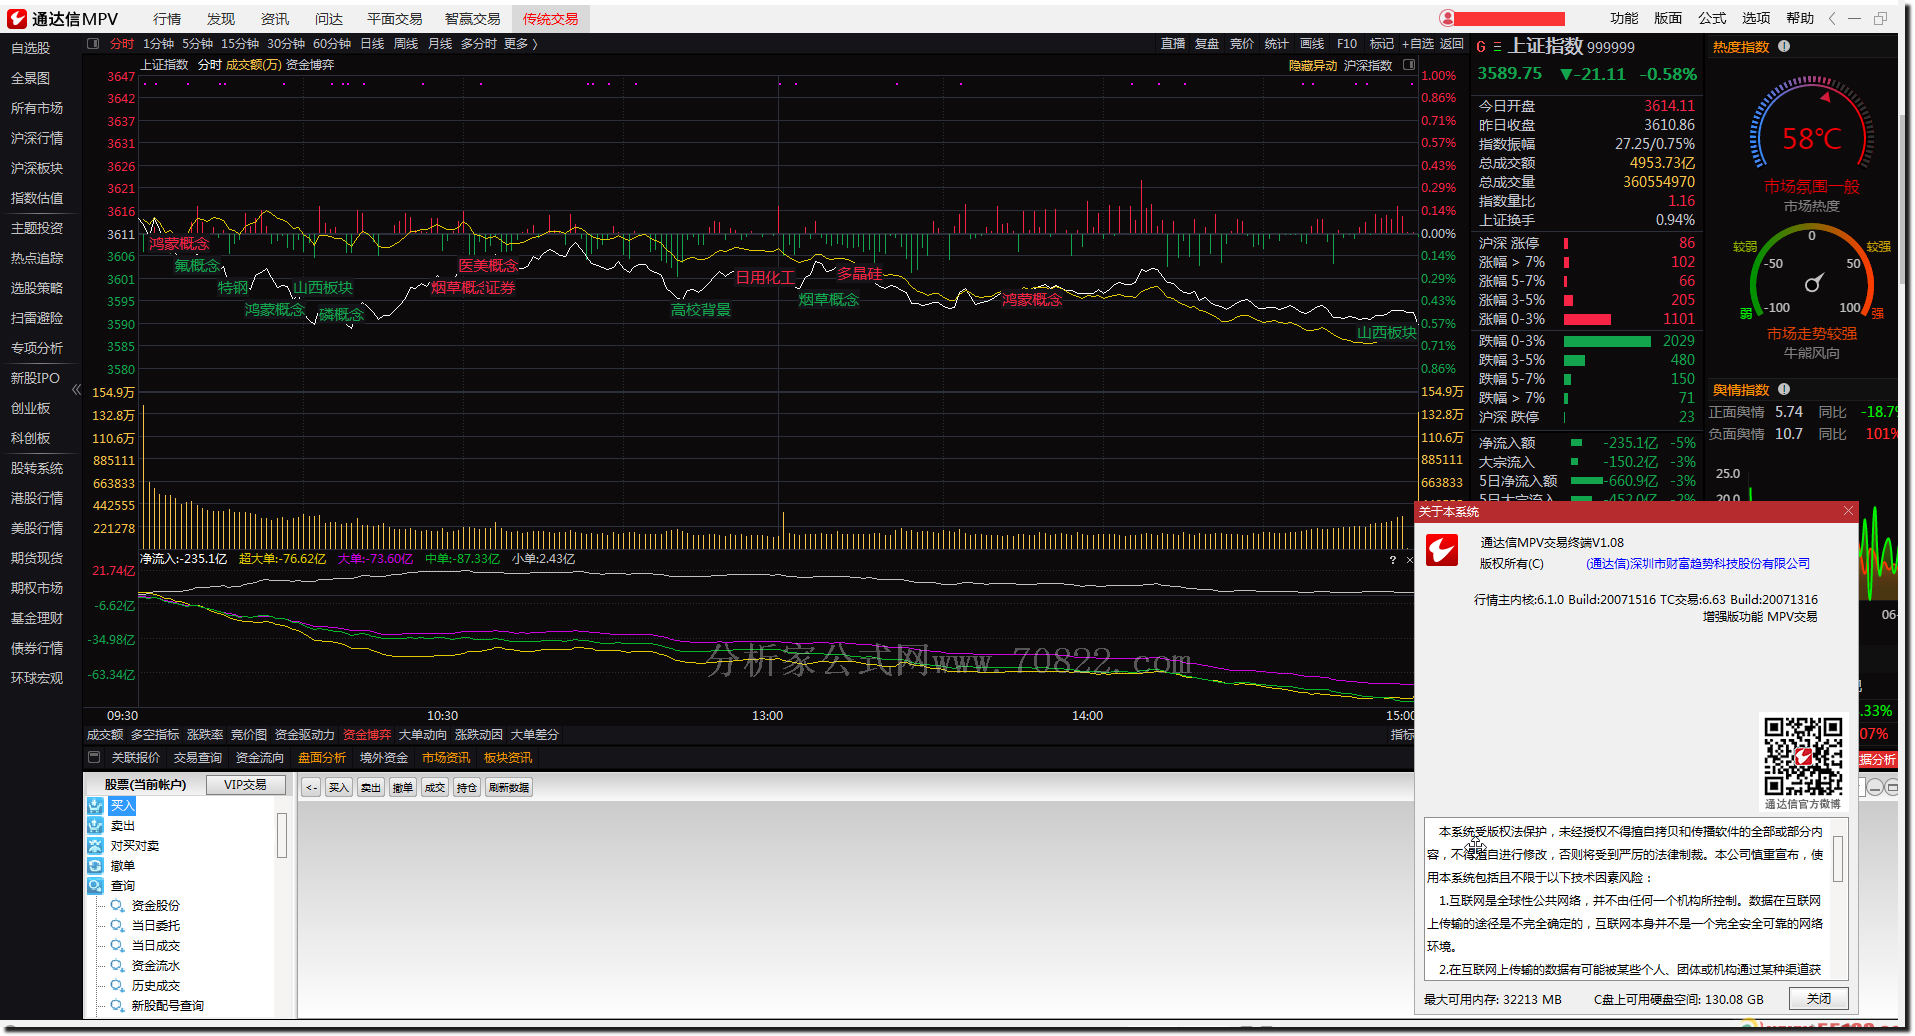The image size is (1915, 1036).
Task: Click the F10 toolbar item
Action: tap(1347, 44)
